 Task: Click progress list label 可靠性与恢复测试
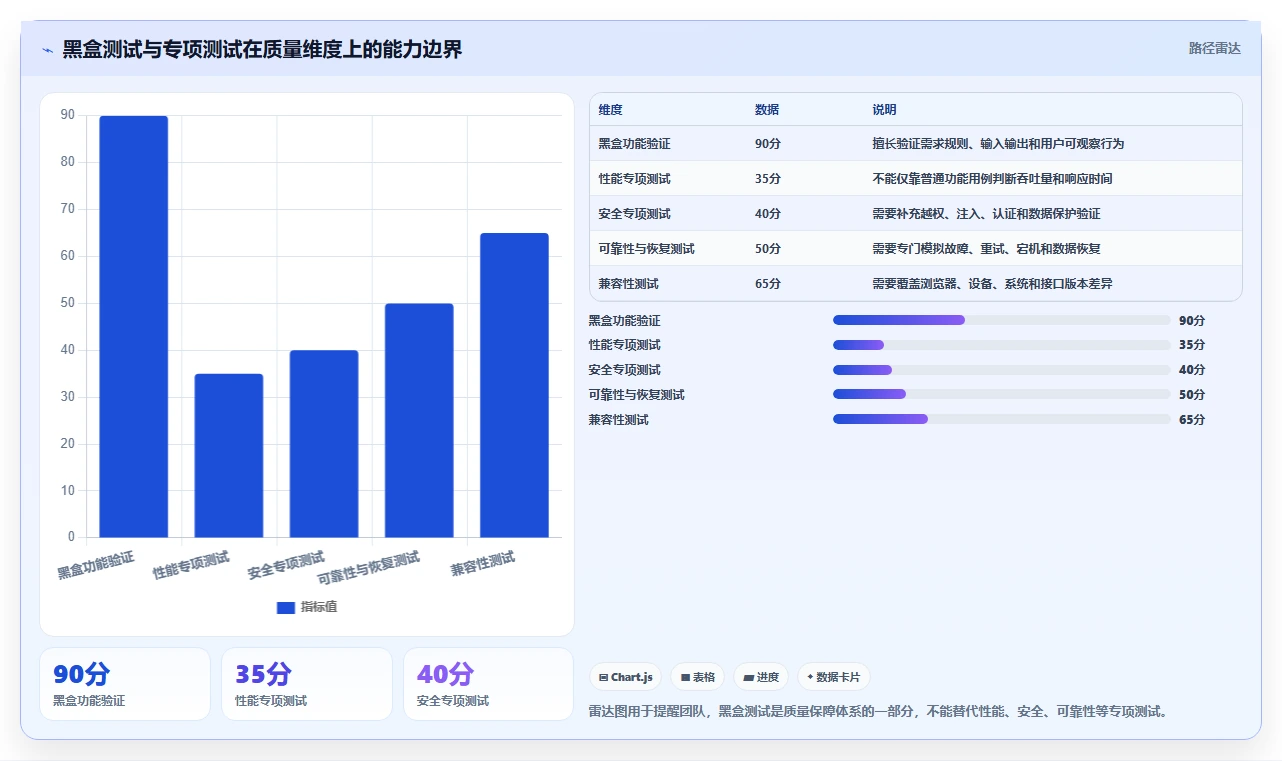click(637, 395)
